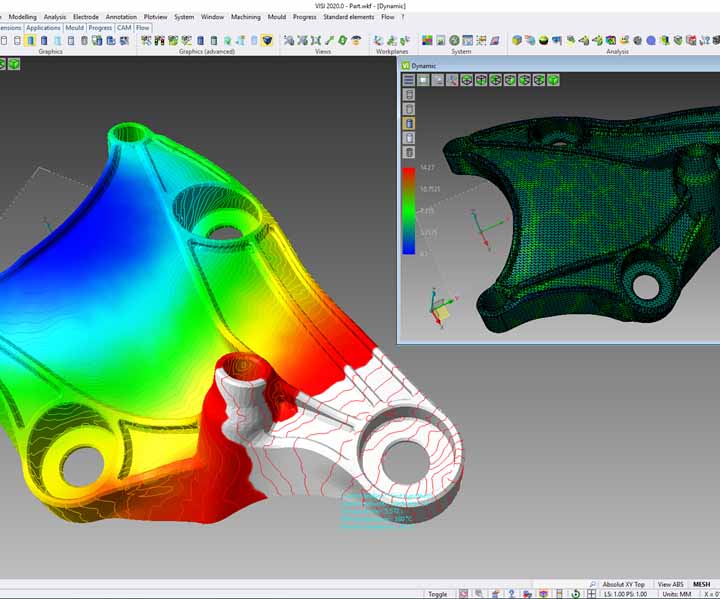Open the Mould menu in menu bar
Screen dimensions: 720x599
point(277,17)
